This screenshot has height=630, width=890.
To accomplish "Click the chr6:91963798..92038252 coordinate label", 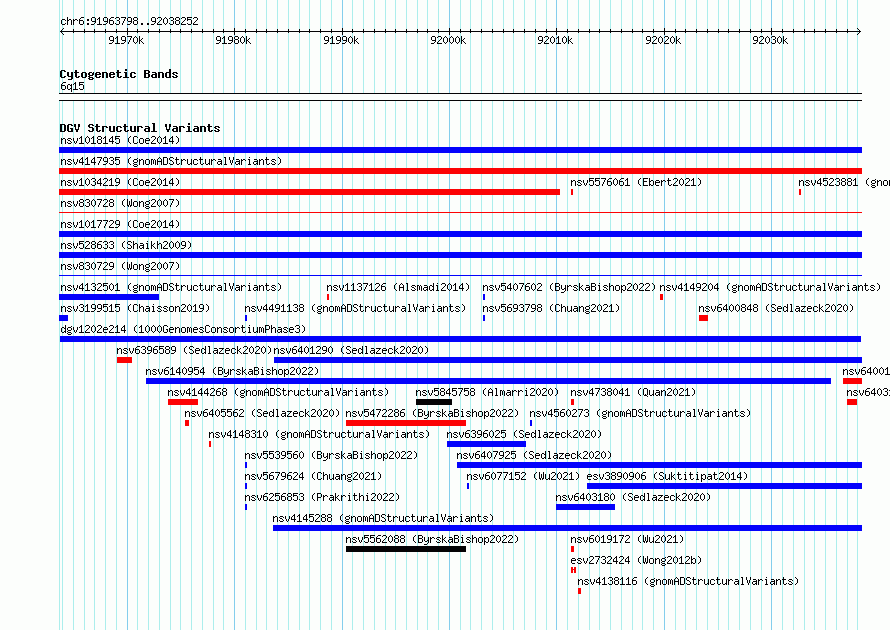I will [129, 22].
